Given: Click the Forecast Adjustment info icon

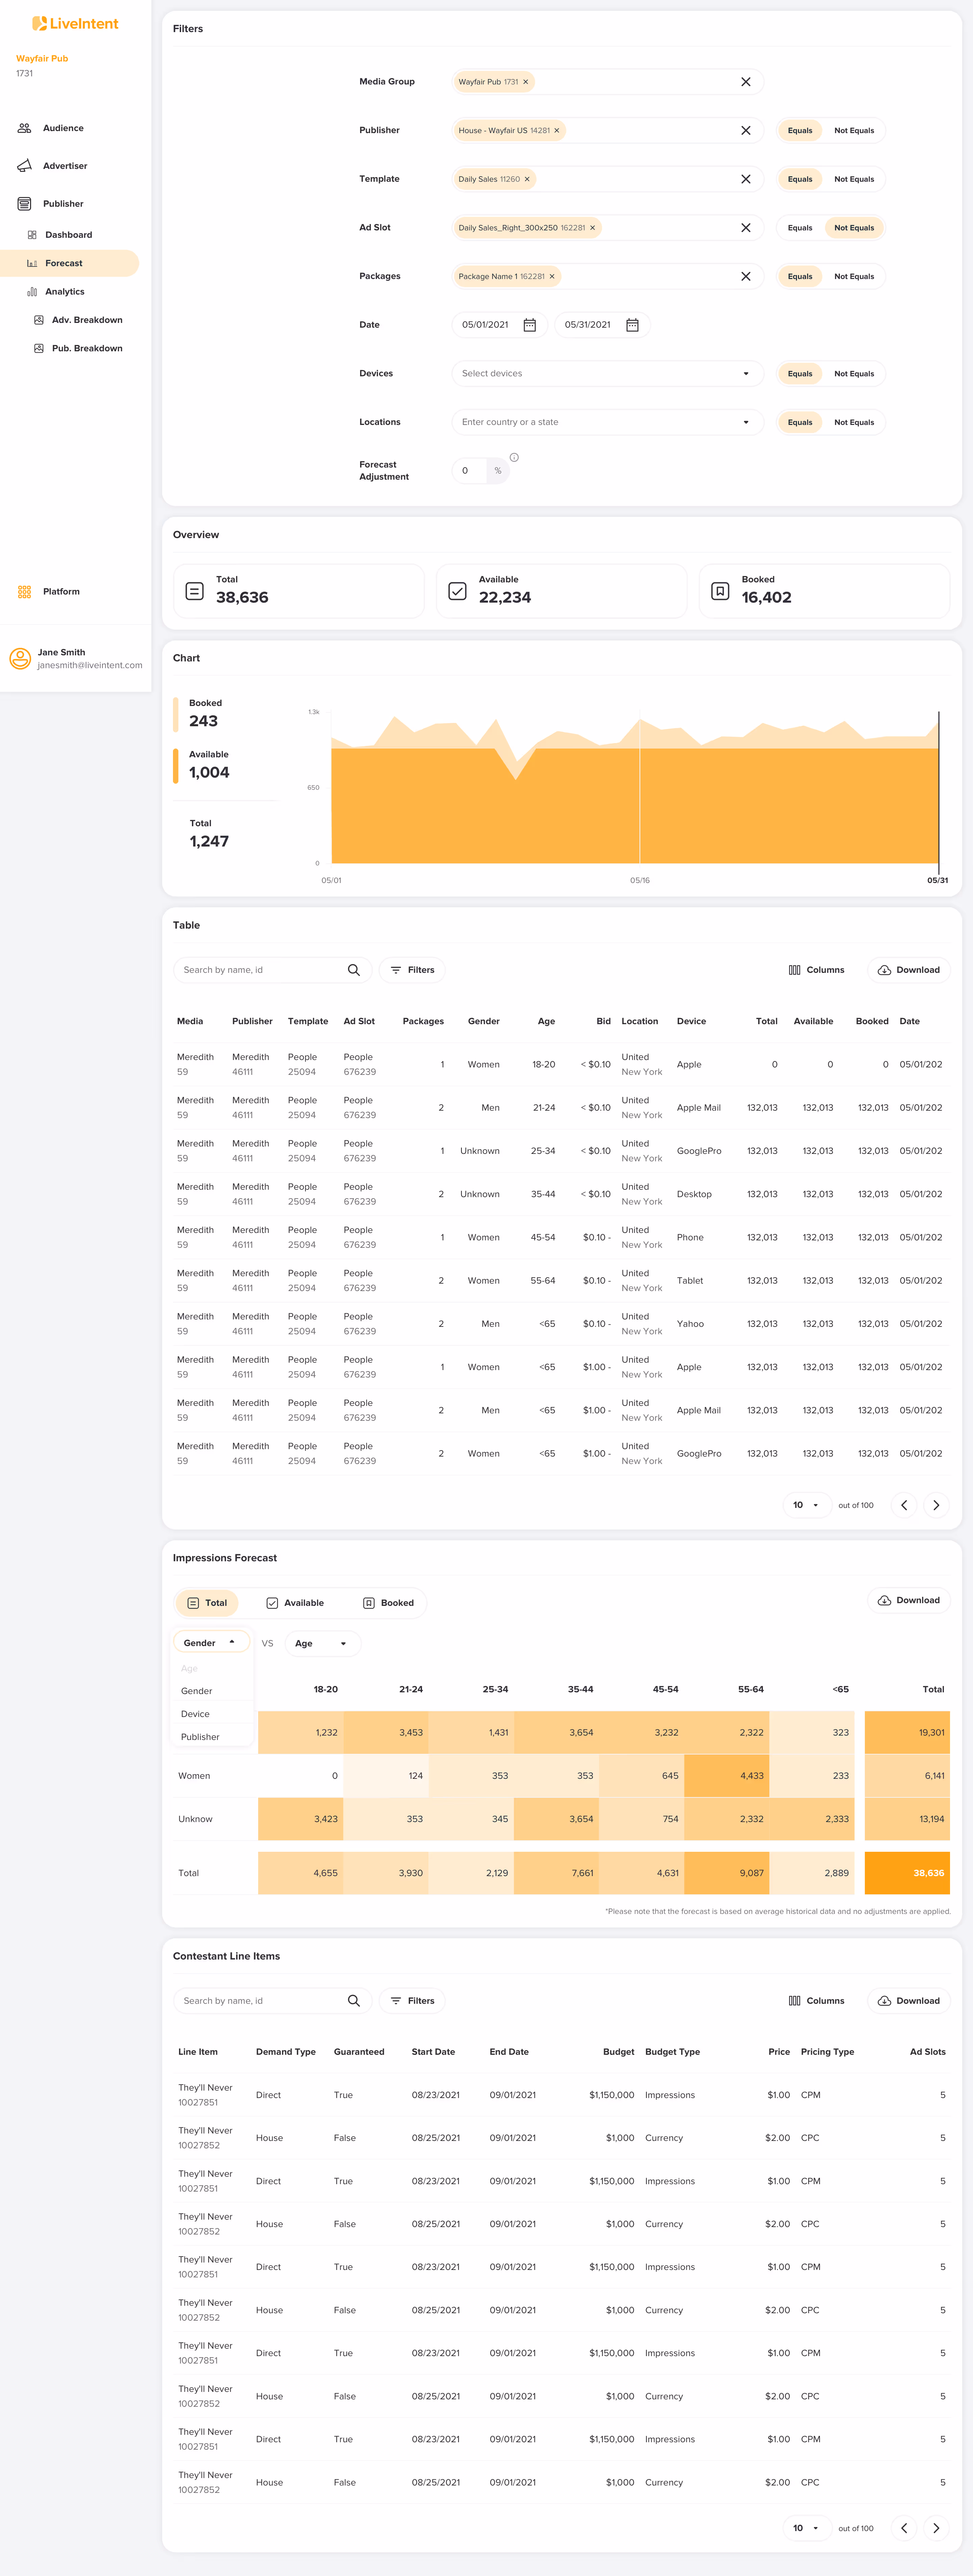Looking at the screenshot, I should pos(514,457).
